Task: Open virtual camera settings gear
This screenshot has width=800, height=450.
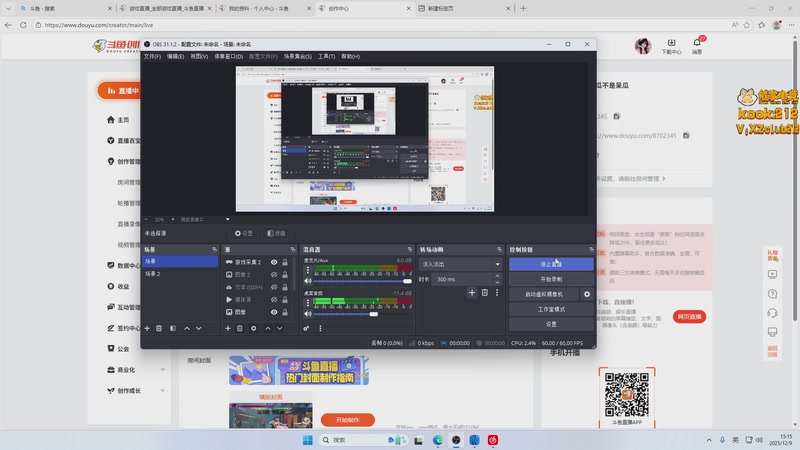Action: point(587,294)
